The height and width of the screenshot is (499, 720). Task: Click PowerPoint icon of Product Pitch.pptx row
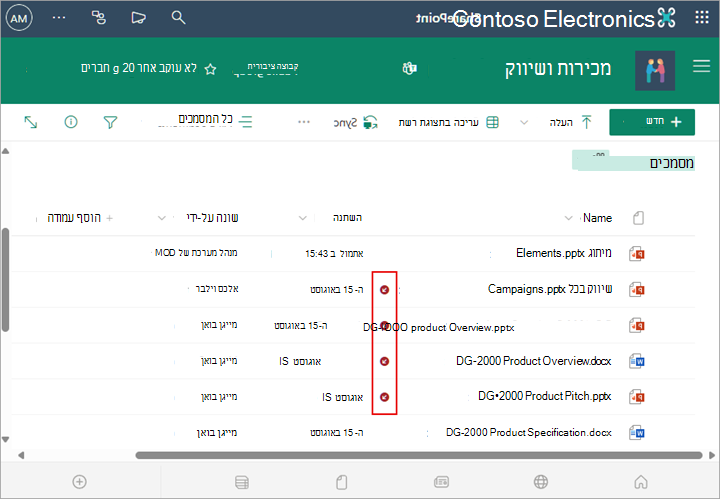pyautogui.click(x=637, y=397)
